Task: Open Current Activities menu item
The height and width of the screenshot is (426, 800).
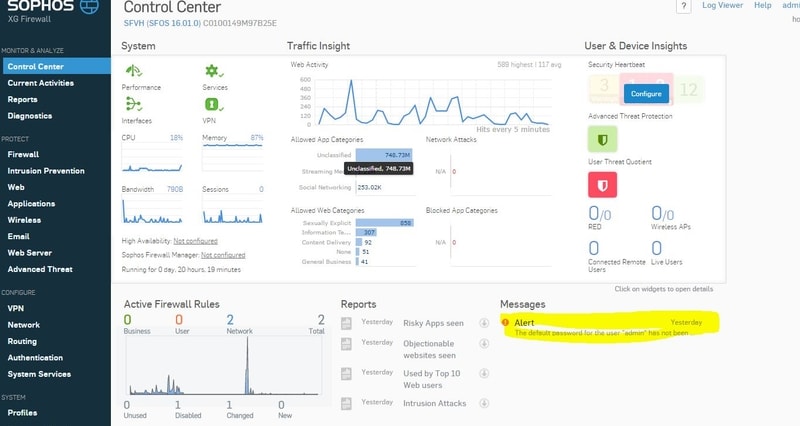Action: [x=41, y=83]
